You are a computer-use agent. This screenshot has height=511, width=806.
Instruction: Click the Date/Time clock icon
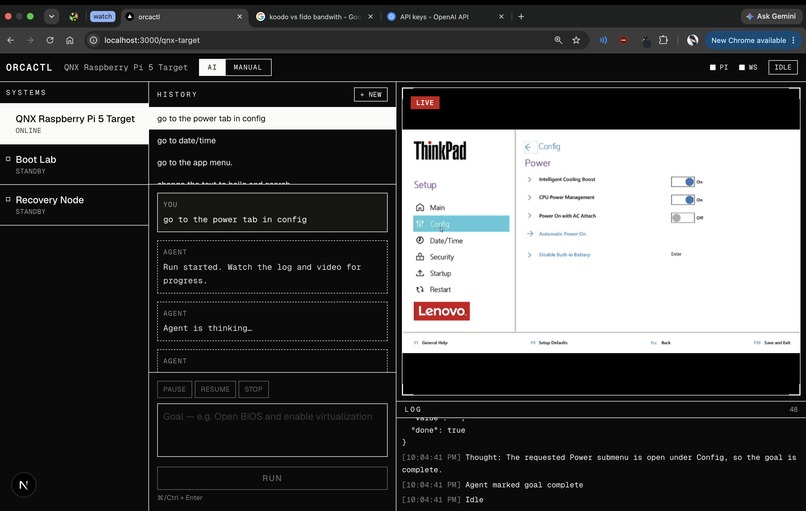click(420, 240)
